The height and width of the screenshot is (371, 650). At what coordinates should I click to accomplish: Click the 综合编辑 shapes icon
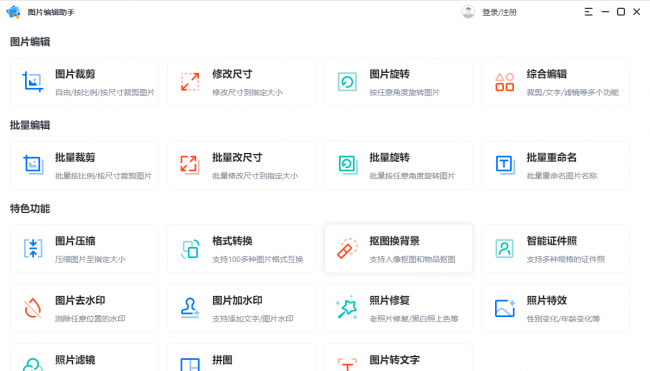click(504, 82)
